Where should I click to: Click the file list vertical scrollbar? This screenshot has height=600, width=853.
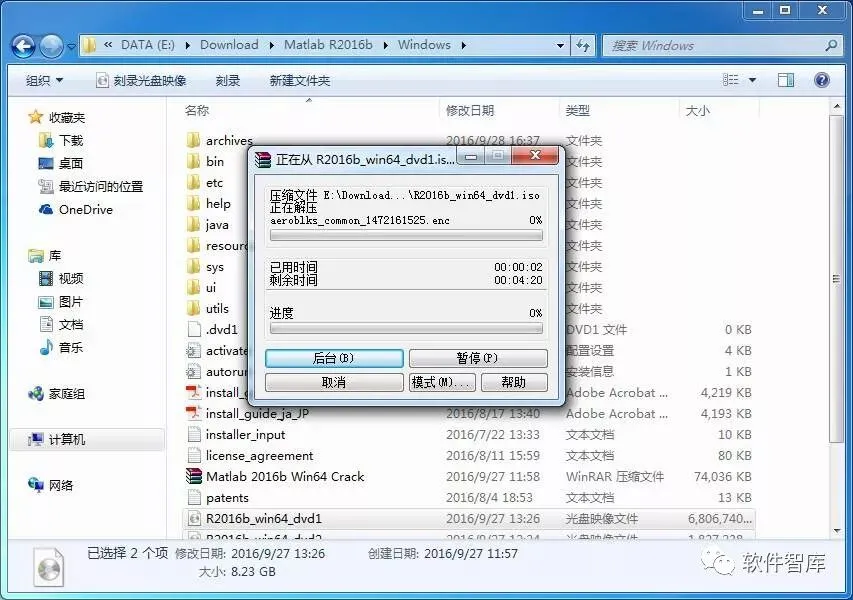[837, 279]
